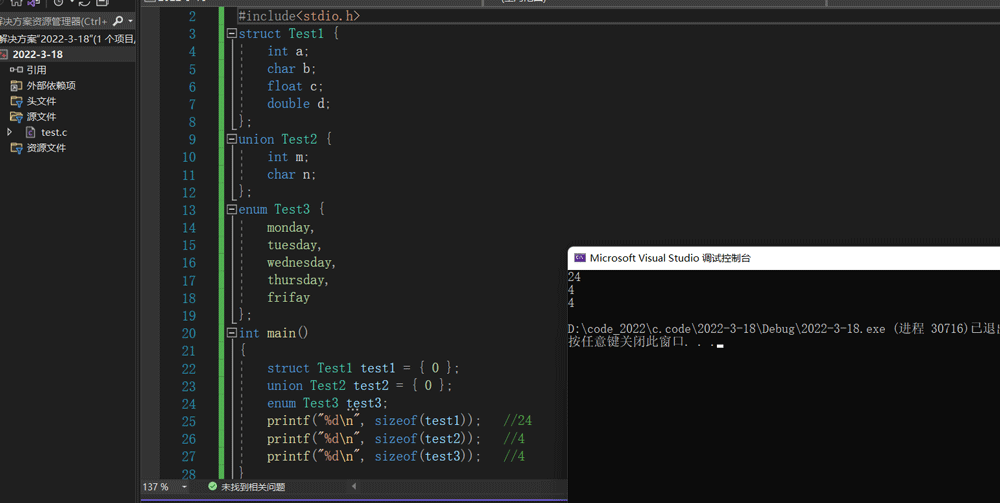The height and width of the screenshot is (503, 1000).
Task: Click the "union Test2 test2 = { 0 };" line
Action: (360, 385)
